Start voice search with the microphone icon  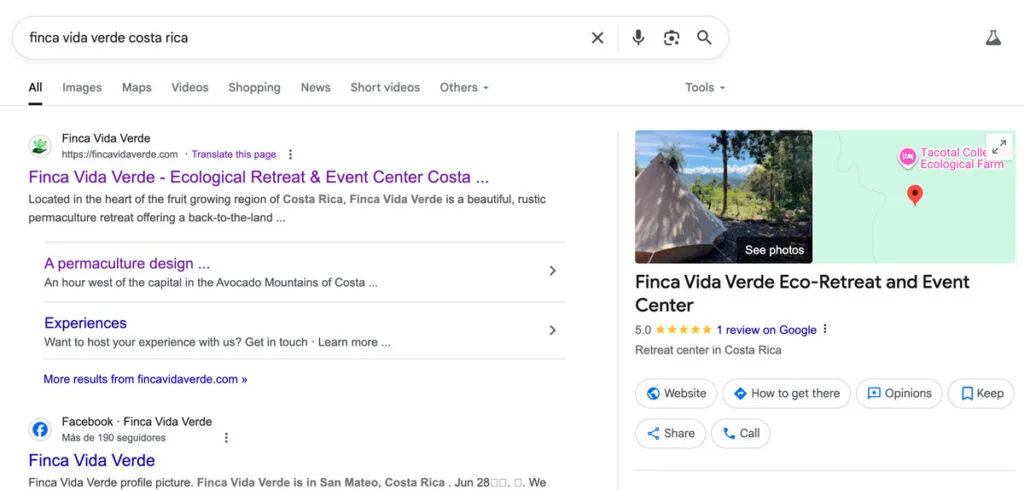[x=638, y=38]
